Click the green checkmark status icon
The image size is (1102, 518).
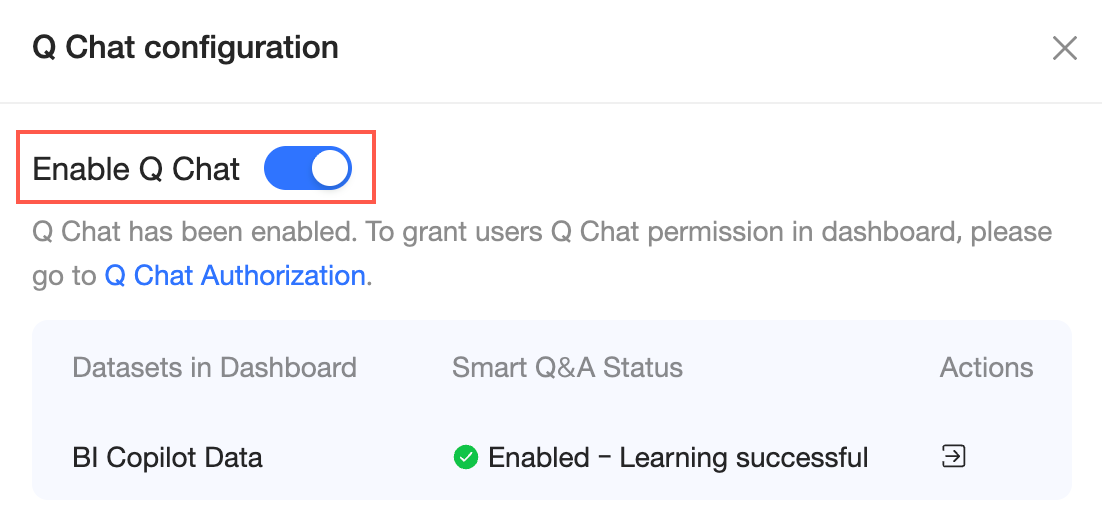coord(465,458)
